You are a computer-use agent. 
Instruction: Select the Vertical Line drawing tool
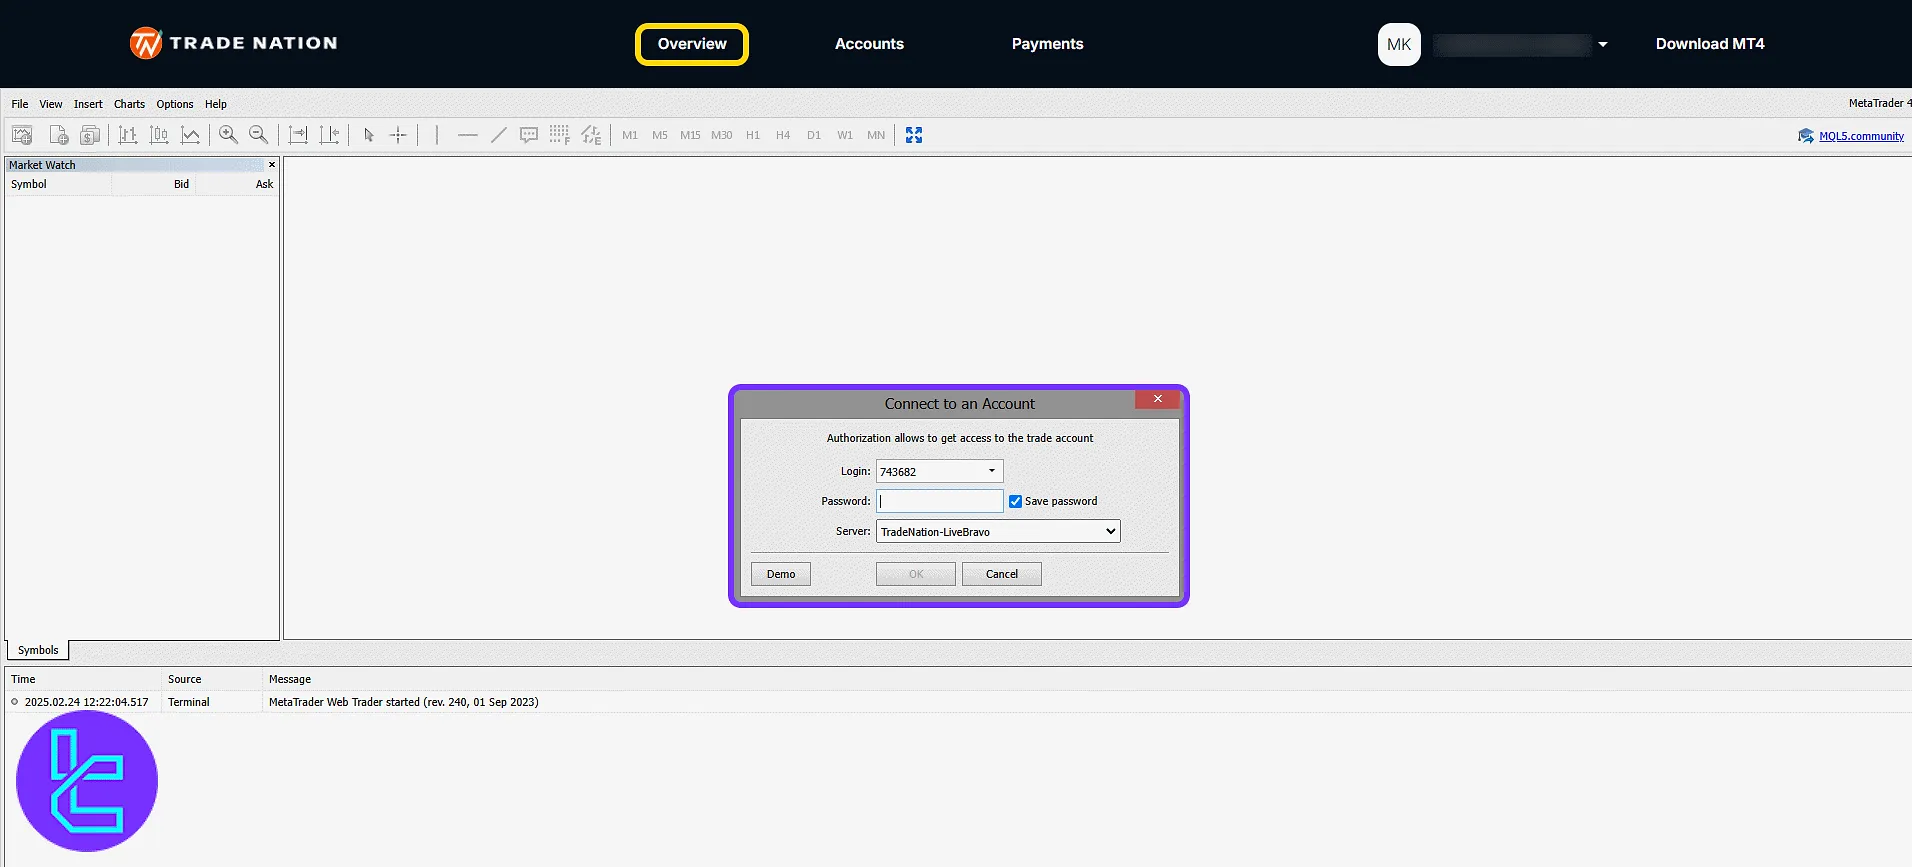(x=437, y=135)
